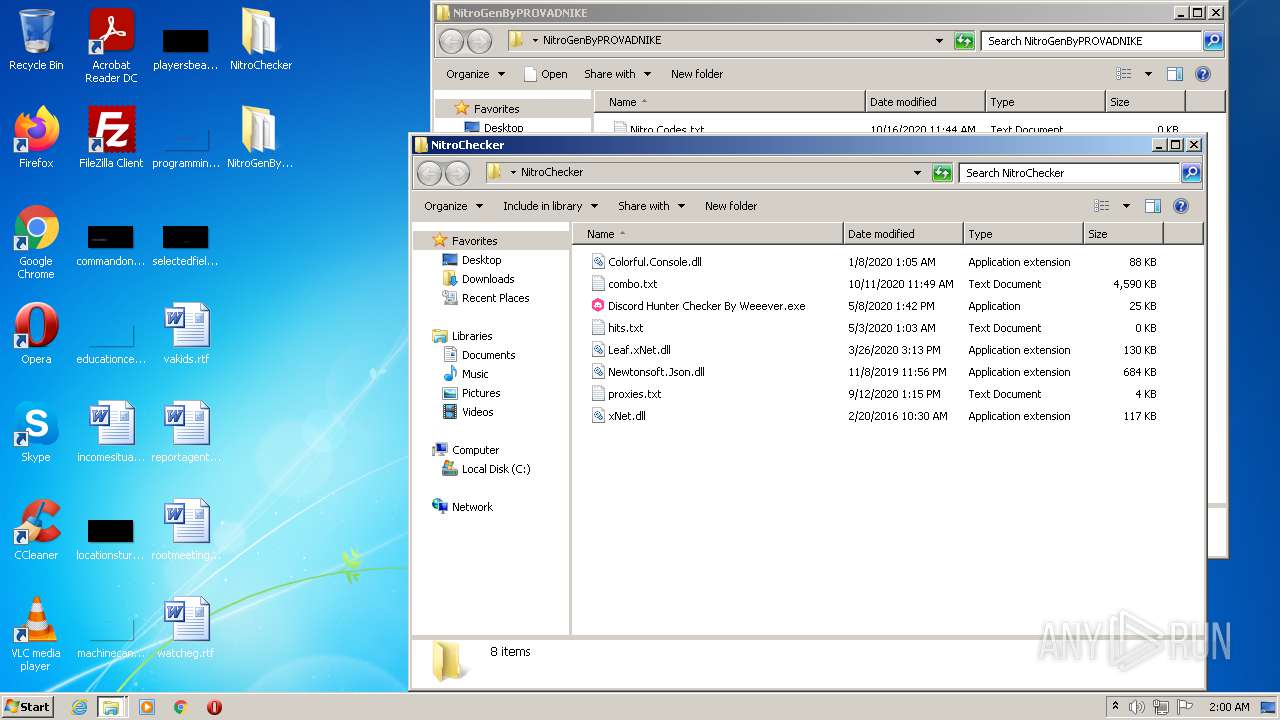Click the Search NitroChecker input field
The width and height of the screenshot is (1280, 720).
click(x=1069, y=173)
